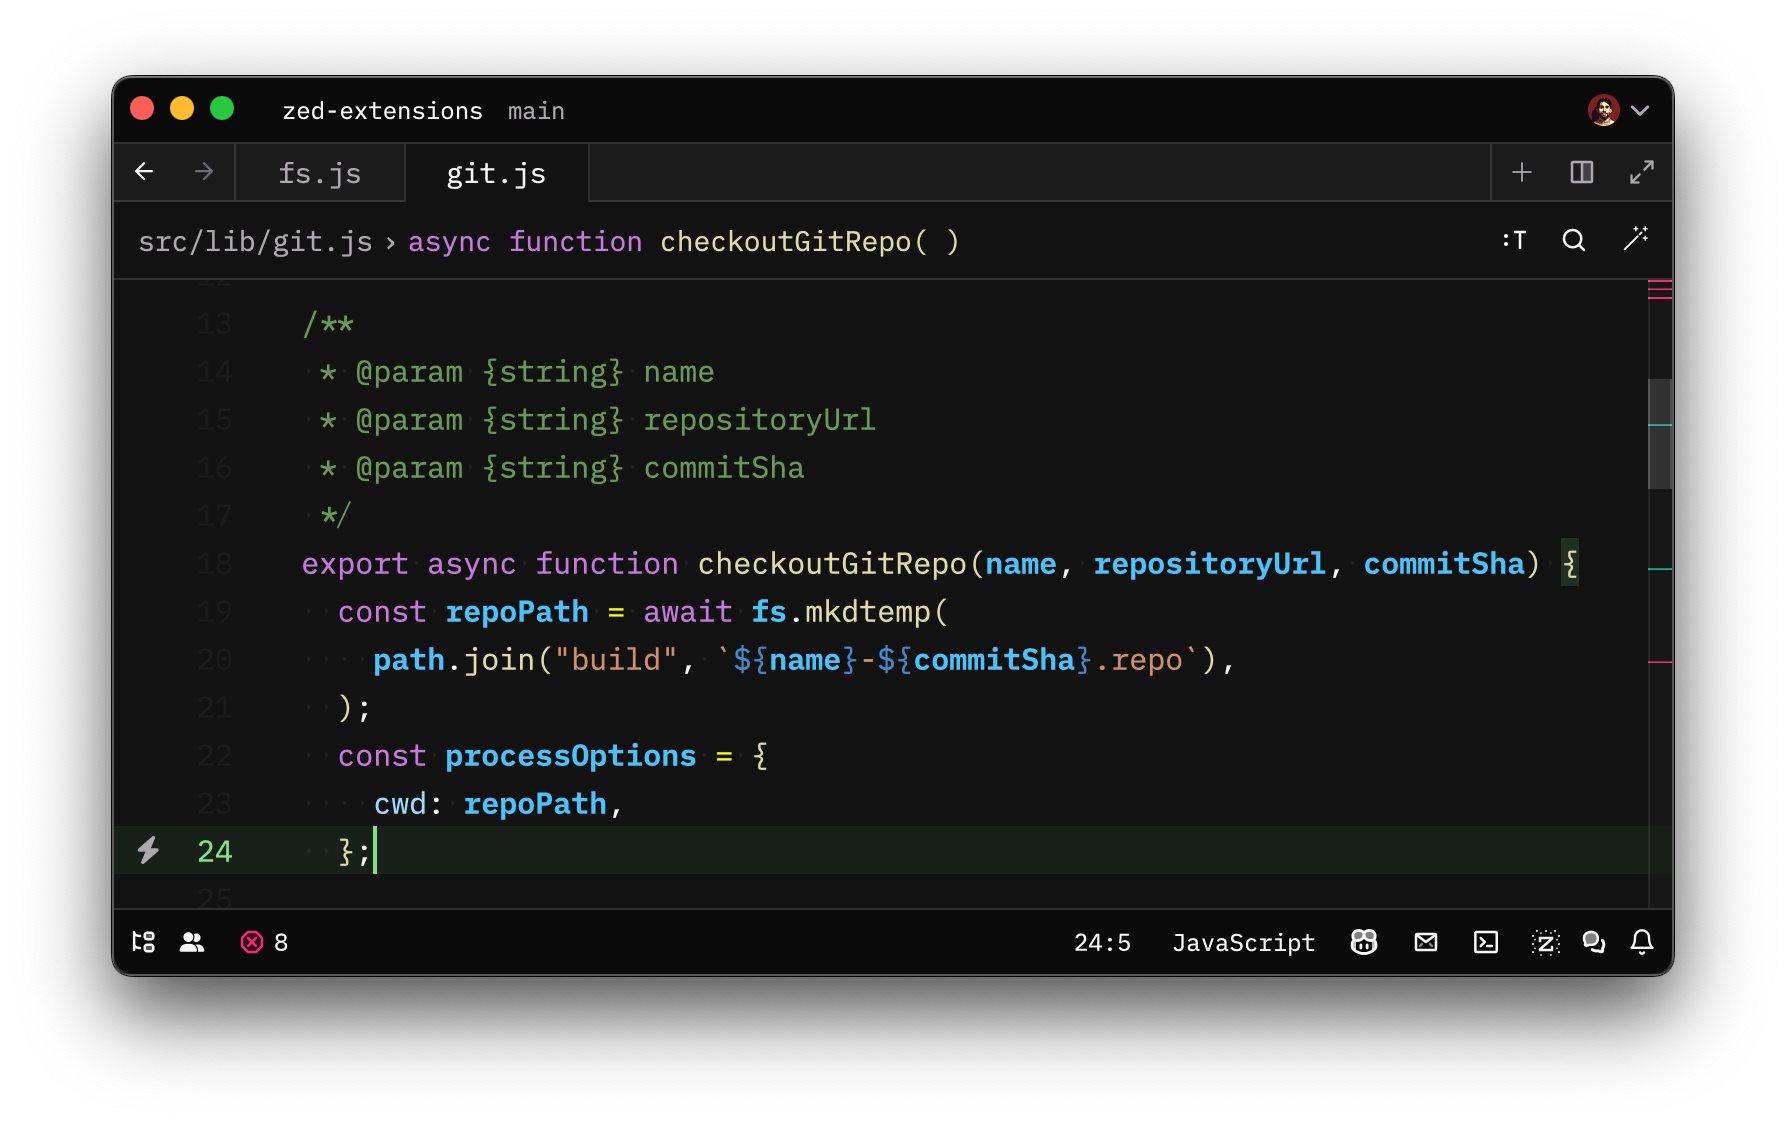This screenshot has width=1786, height=1124.
Task: Click the commitSha parameter on line 18
Action: tap(1444, 563)
